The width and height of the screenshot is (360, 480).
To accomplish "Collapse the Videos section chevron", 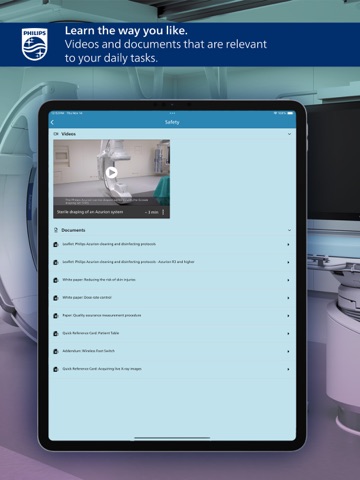I will (x=289, y=134).
